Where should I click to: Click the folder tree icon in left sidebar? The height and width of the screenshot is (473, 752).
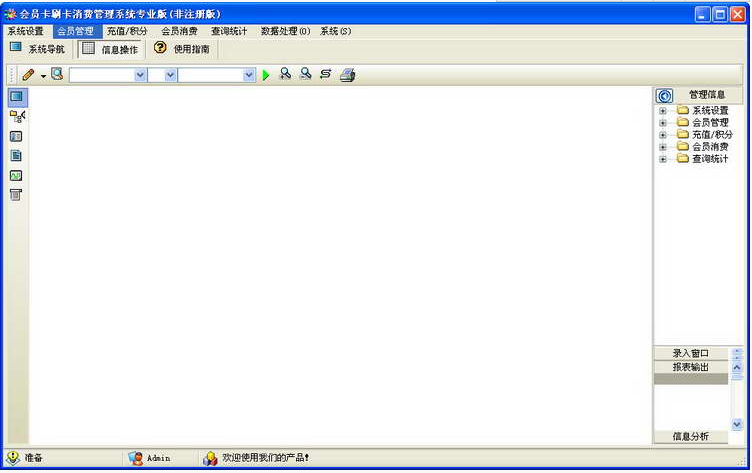pos(17,117)
